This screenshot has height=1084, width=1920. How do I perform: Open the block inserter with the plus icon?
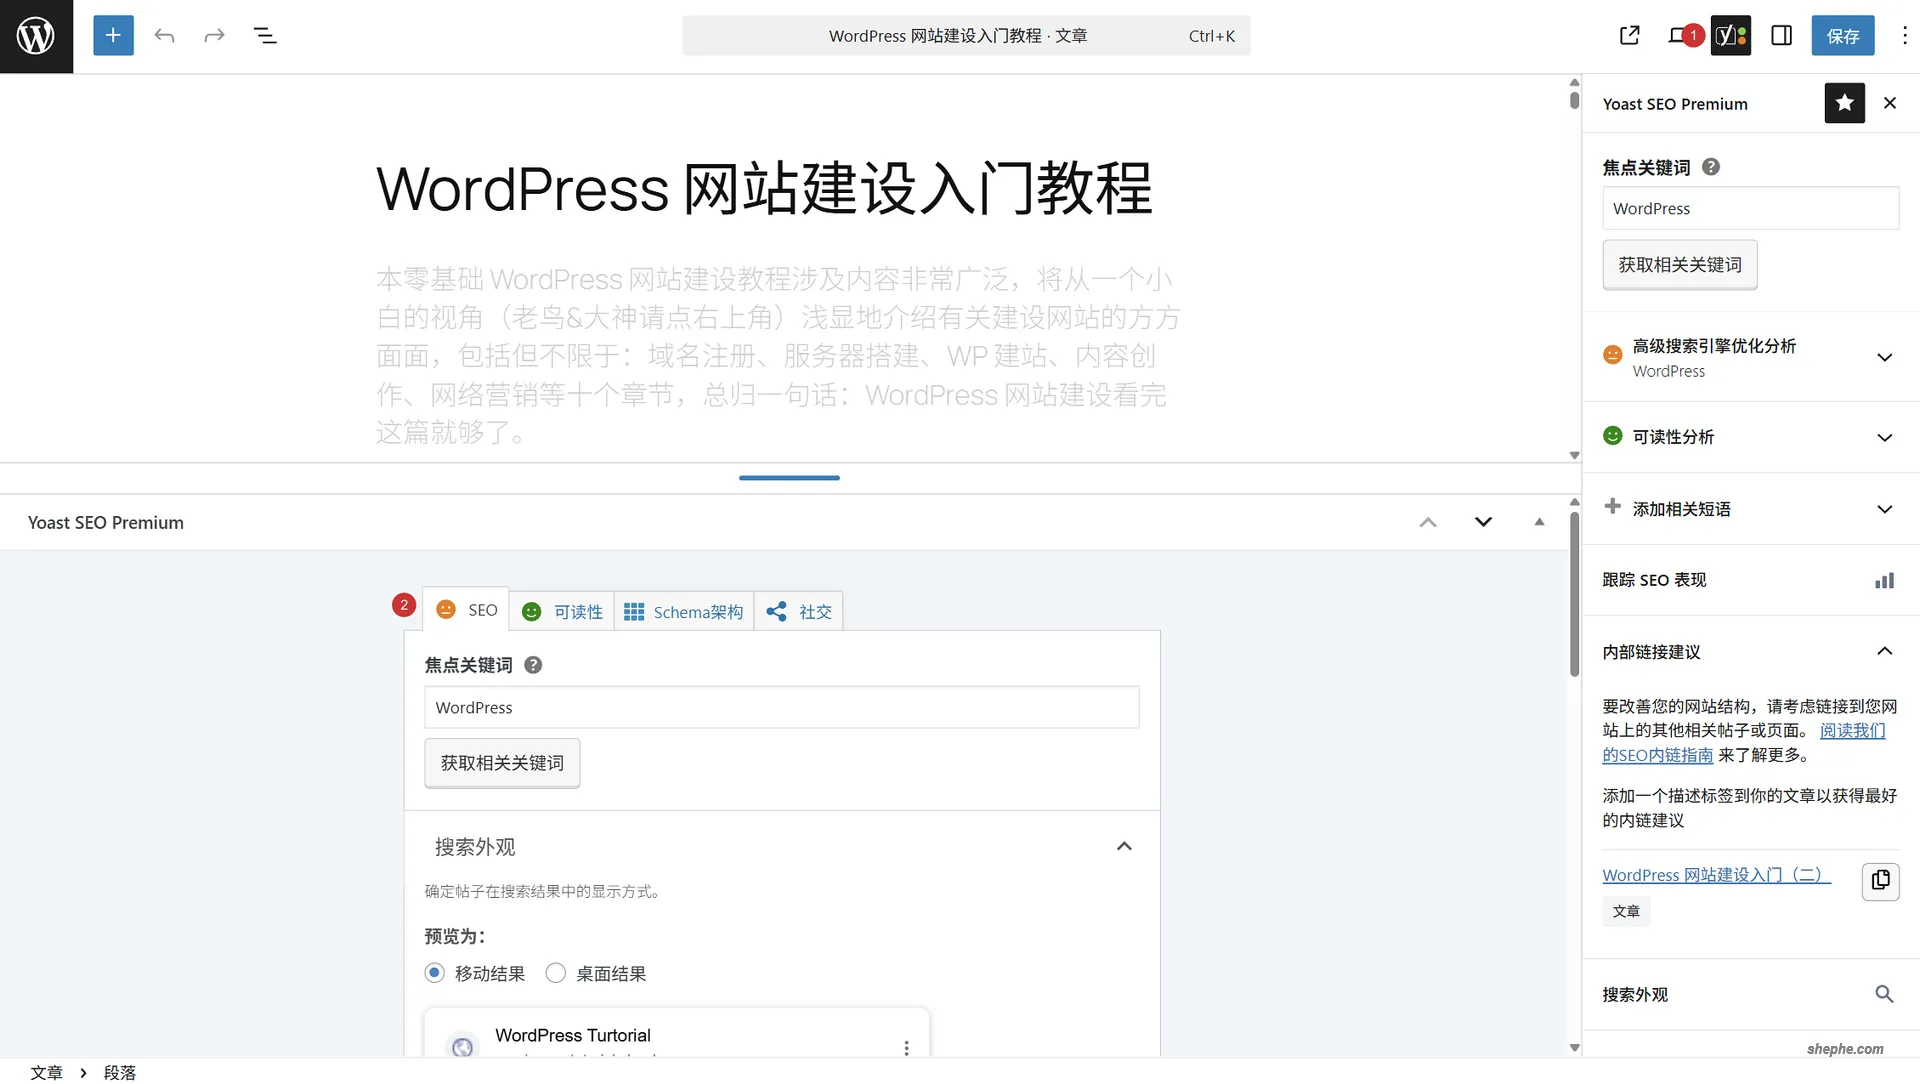click(113, 35)
